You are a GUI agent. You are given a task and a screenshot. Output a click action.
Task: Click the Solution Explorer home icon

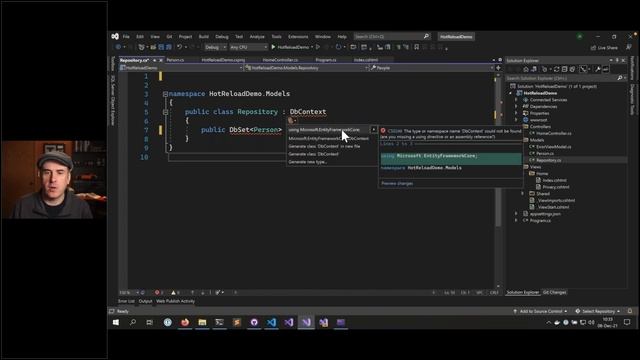[526, 69]
